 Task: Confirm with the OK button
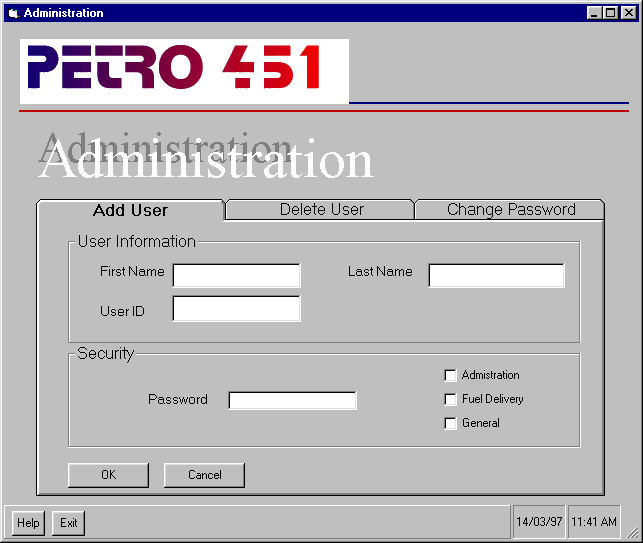pos(108,475)
